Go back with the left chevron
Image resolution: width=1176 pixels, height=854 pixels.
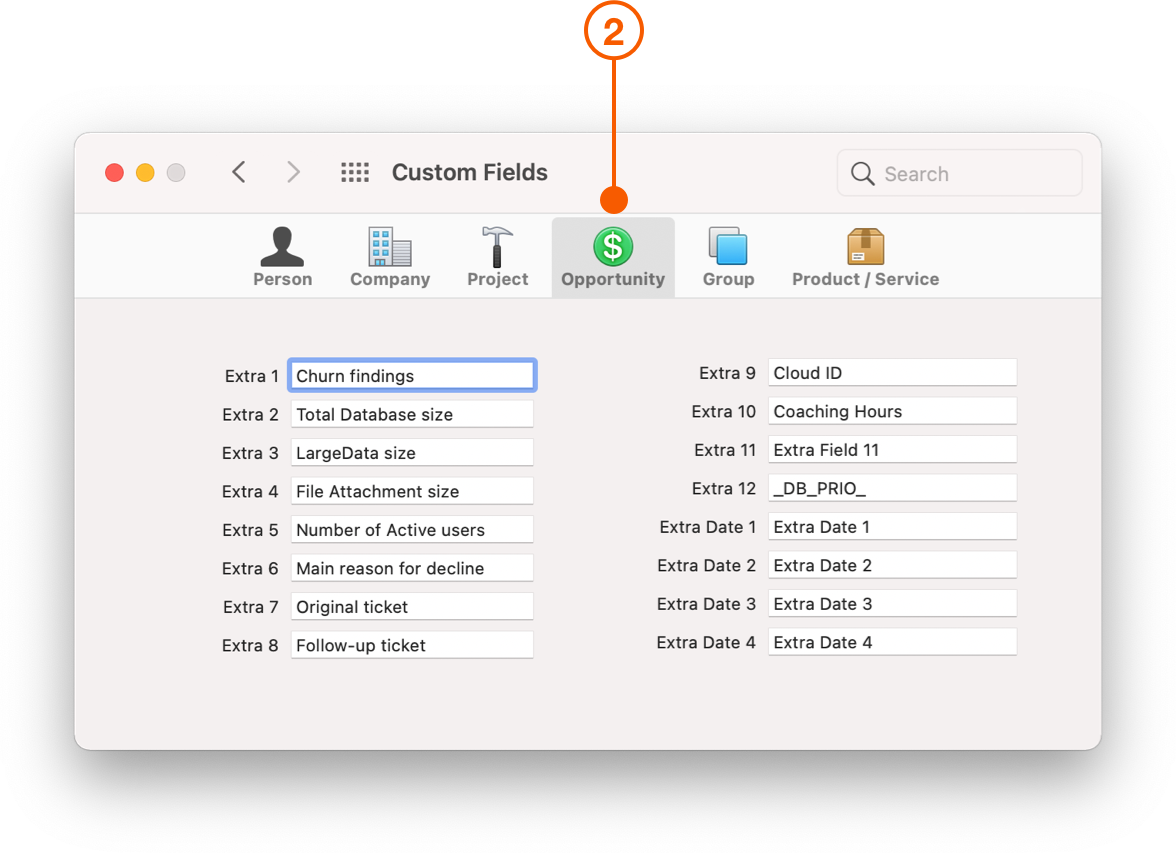pos(238,172)
